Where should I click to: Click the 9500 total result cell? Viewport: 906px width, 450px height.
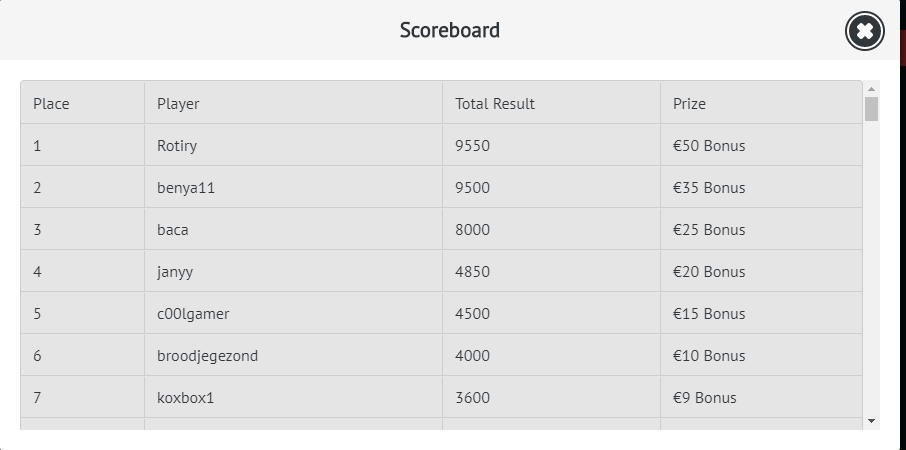(x=472, y=188)
